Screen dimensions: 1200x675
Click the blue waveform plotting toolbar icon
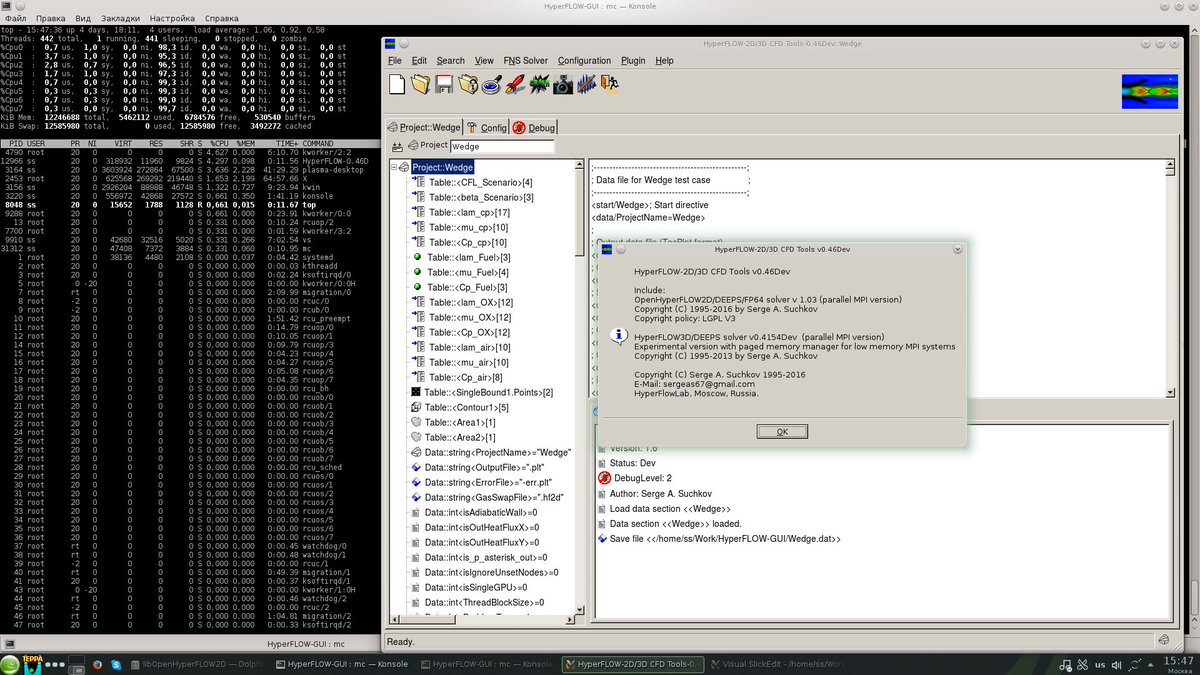587,84
